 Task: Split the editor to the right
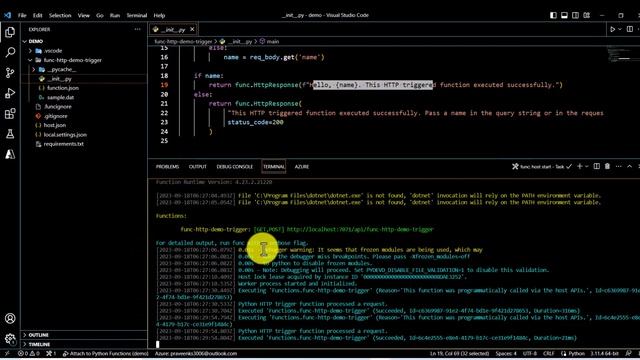[630, 29]
